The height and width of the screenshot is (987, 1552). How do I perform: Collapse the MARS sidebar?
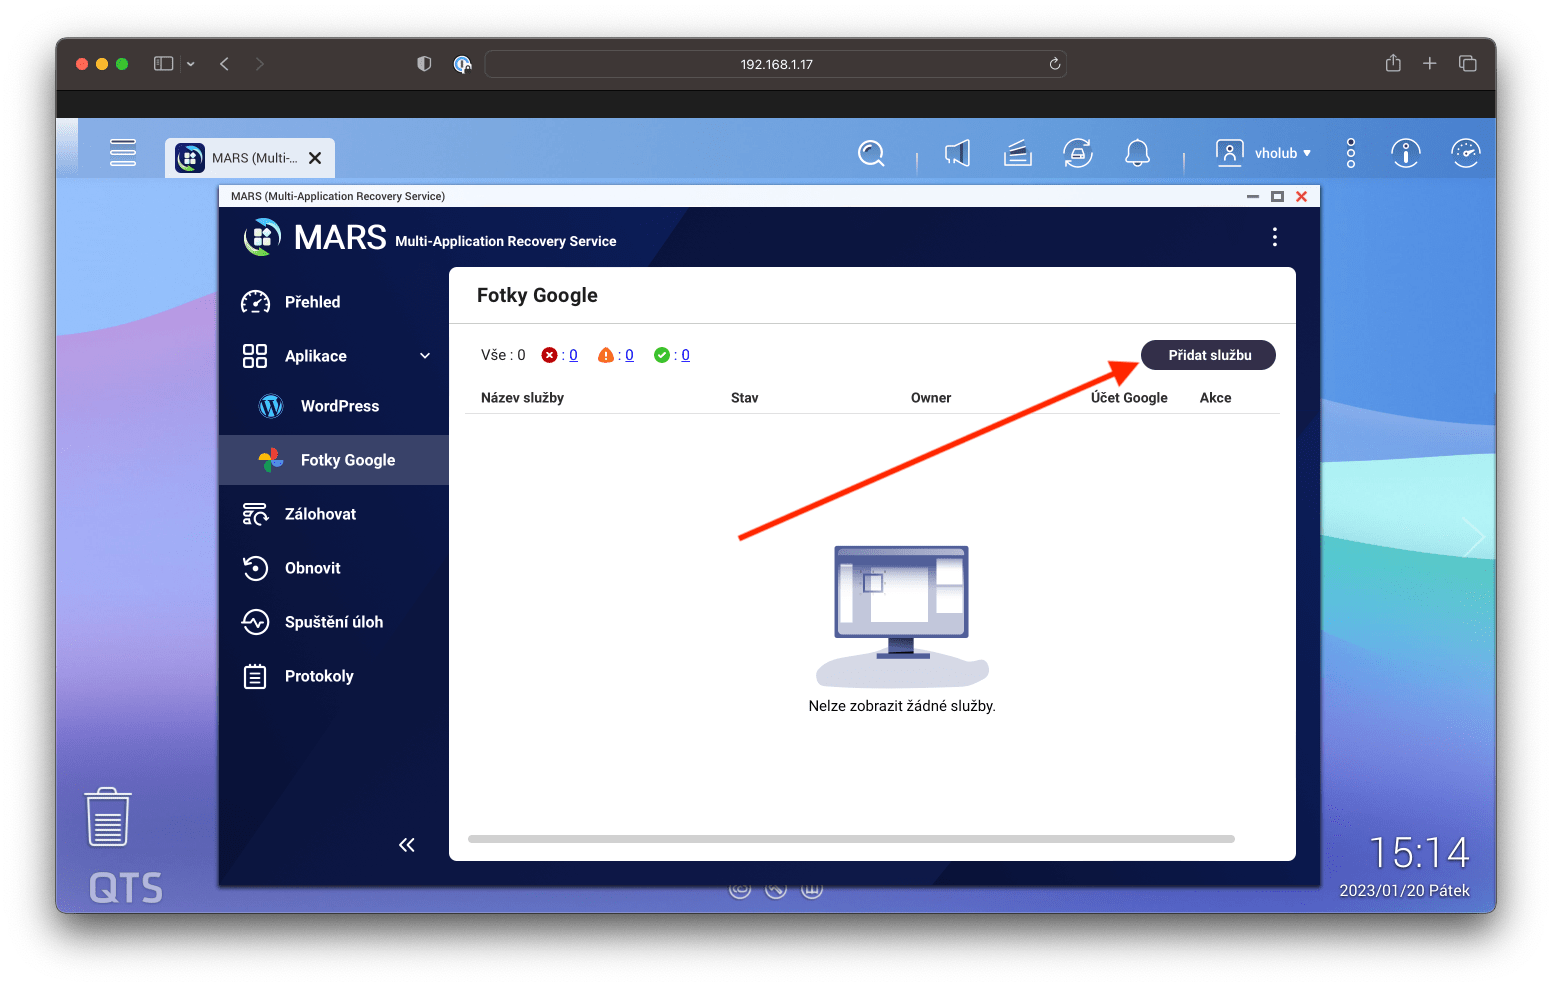406,845
